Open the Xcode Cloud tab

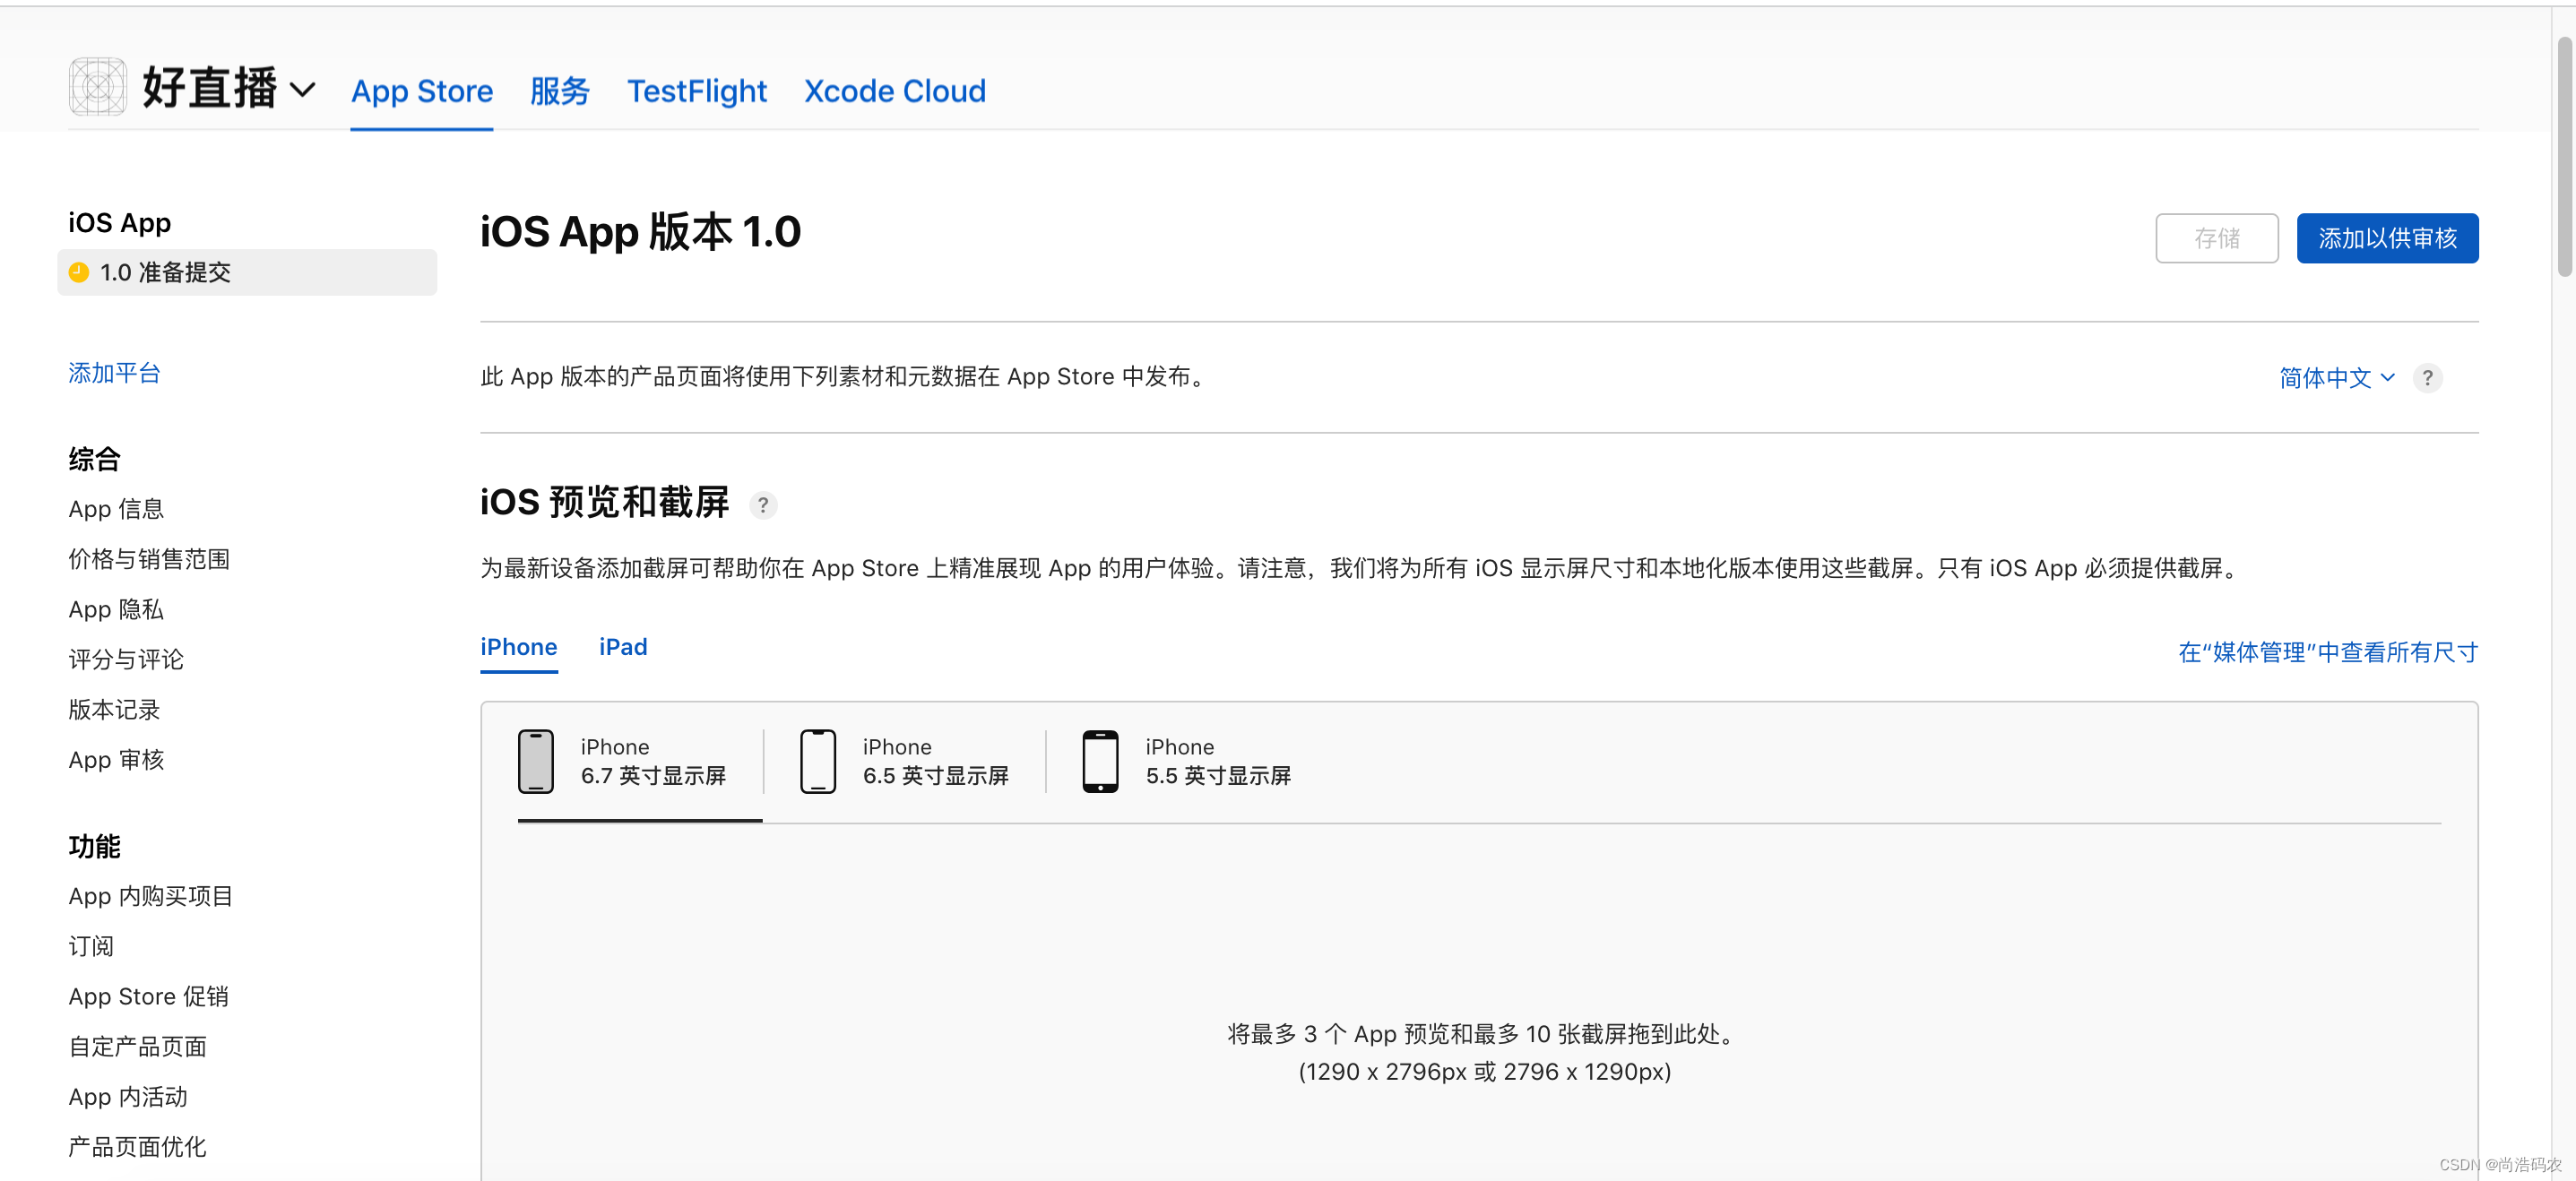click(x=894, y=91)
